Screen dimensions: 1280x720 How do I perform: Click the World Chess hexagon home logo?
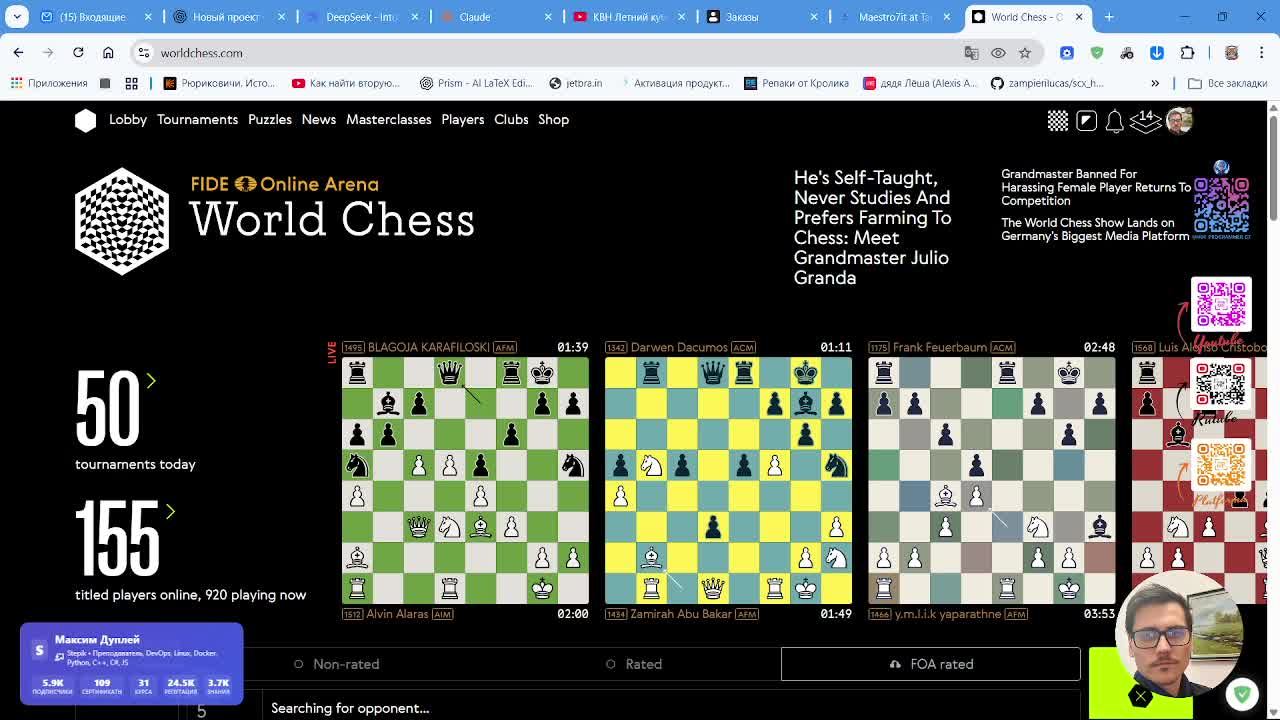(85, 120)
